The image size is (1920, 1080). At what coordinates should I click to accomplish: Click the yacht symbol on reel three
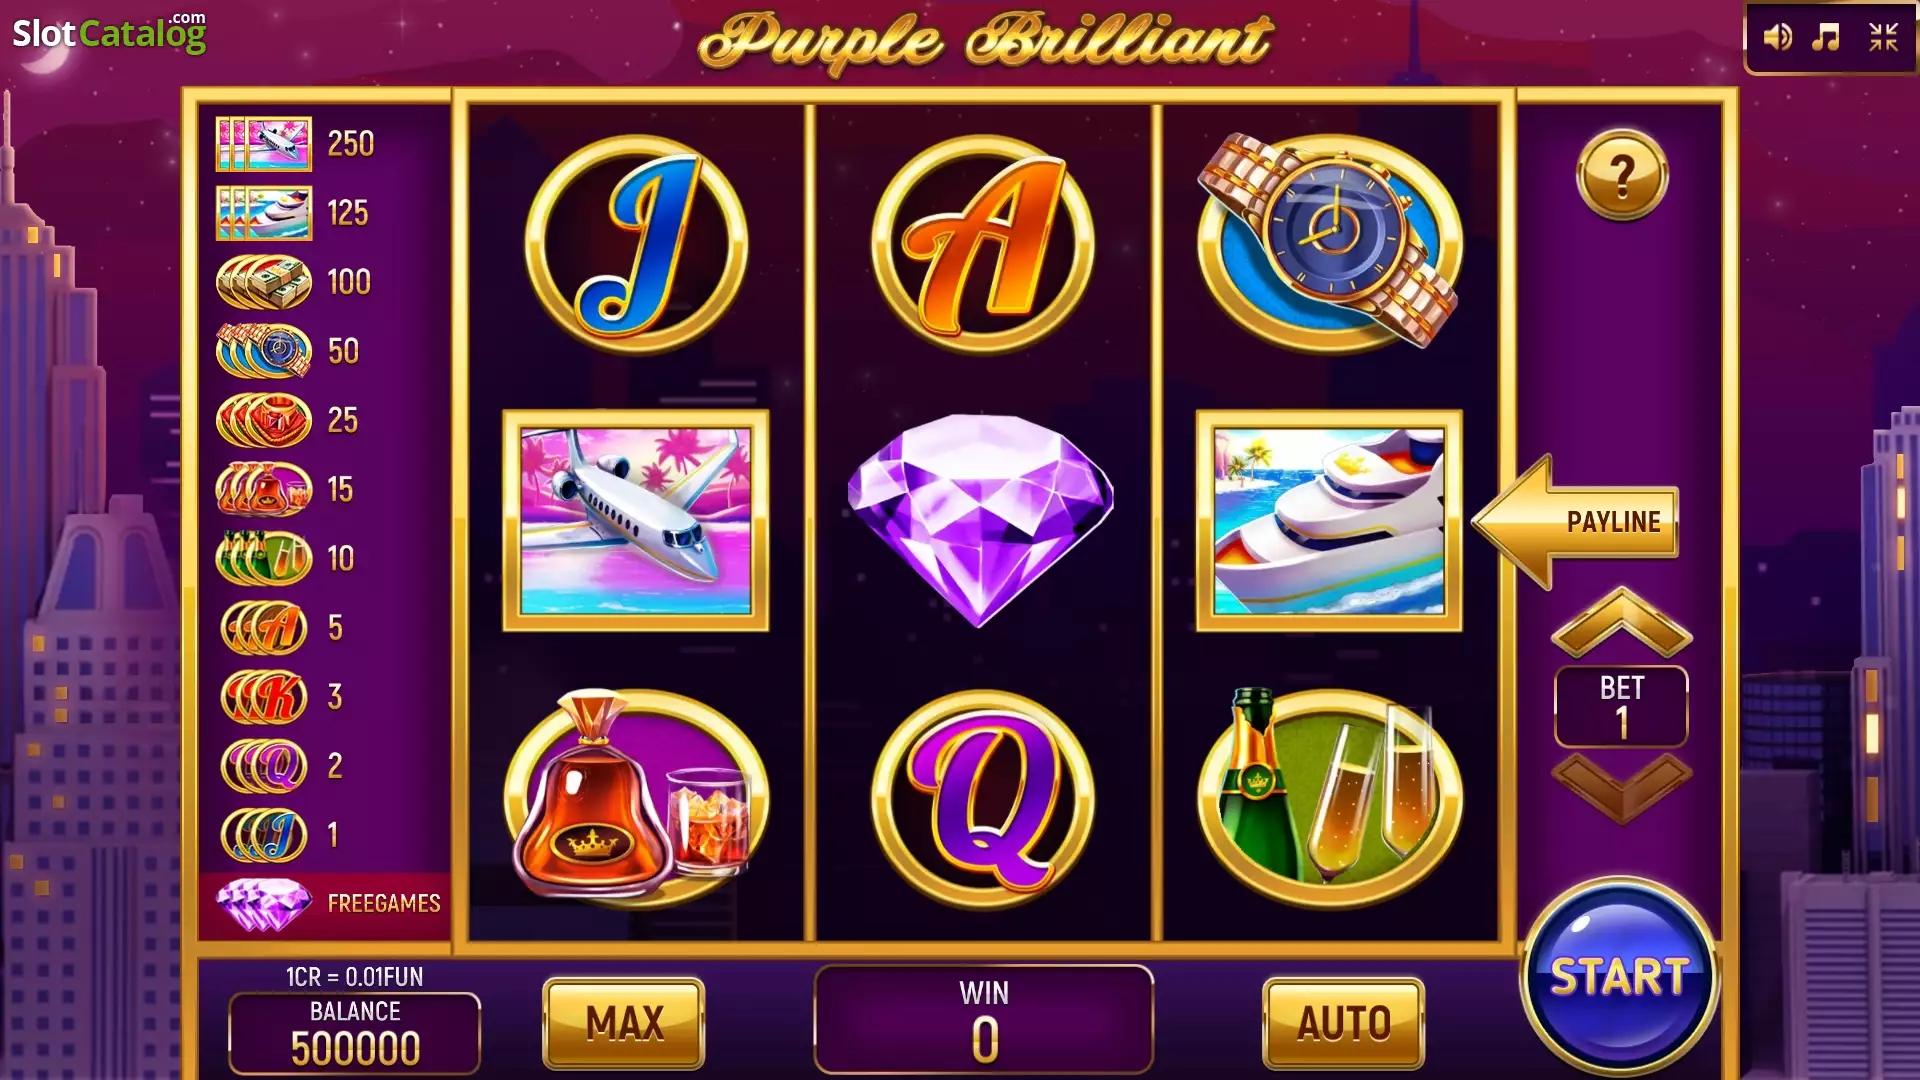pyautogui.click(x=1329, y=520)
